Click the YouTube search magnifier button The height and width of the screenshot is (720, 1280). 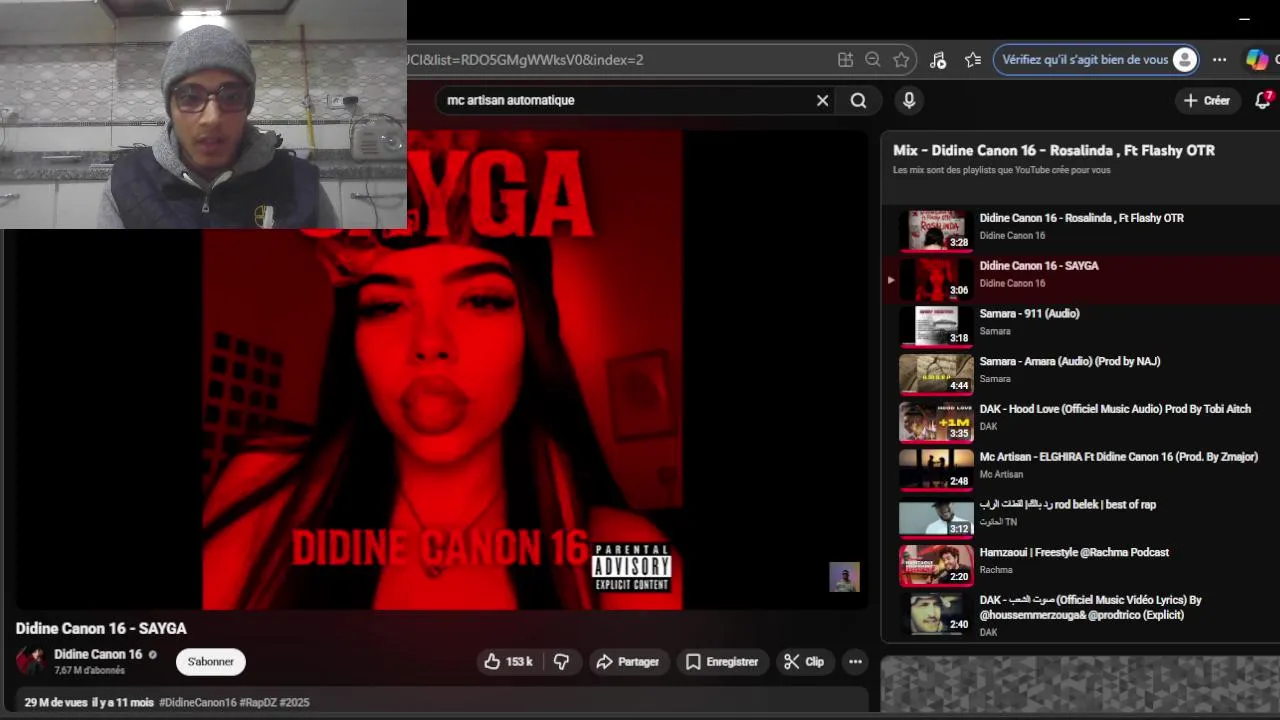[x=858, y=100]
